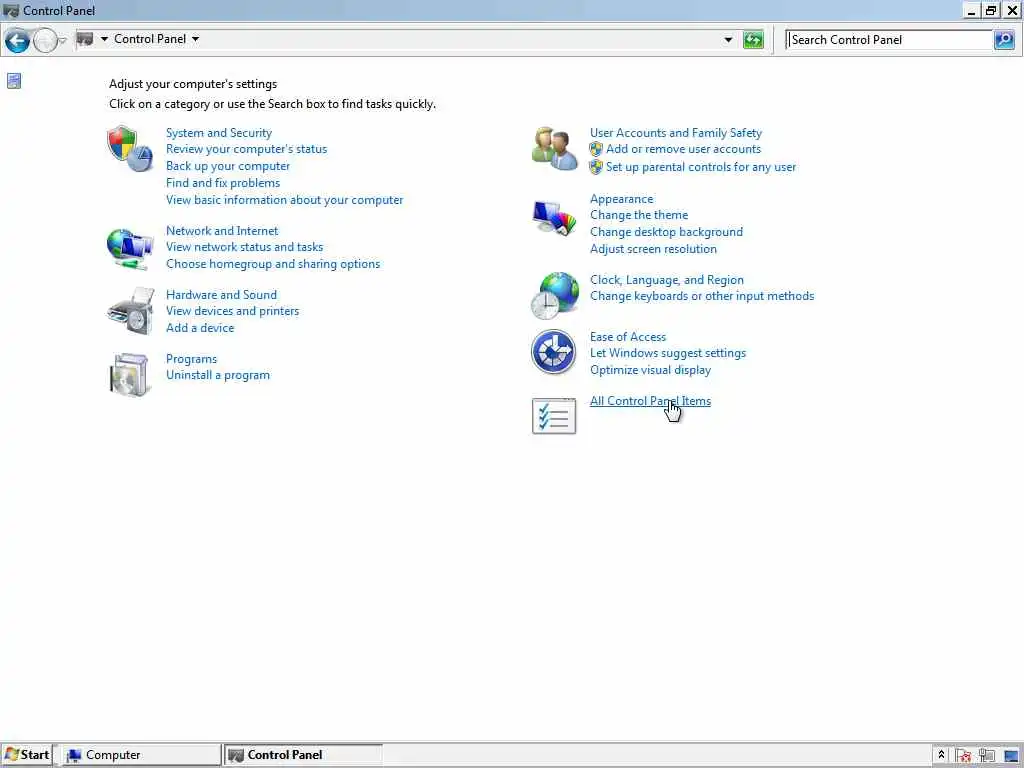Screen dimensions: 1024x768
Task: Show hidden tray icons arrow
Action: 941,755
